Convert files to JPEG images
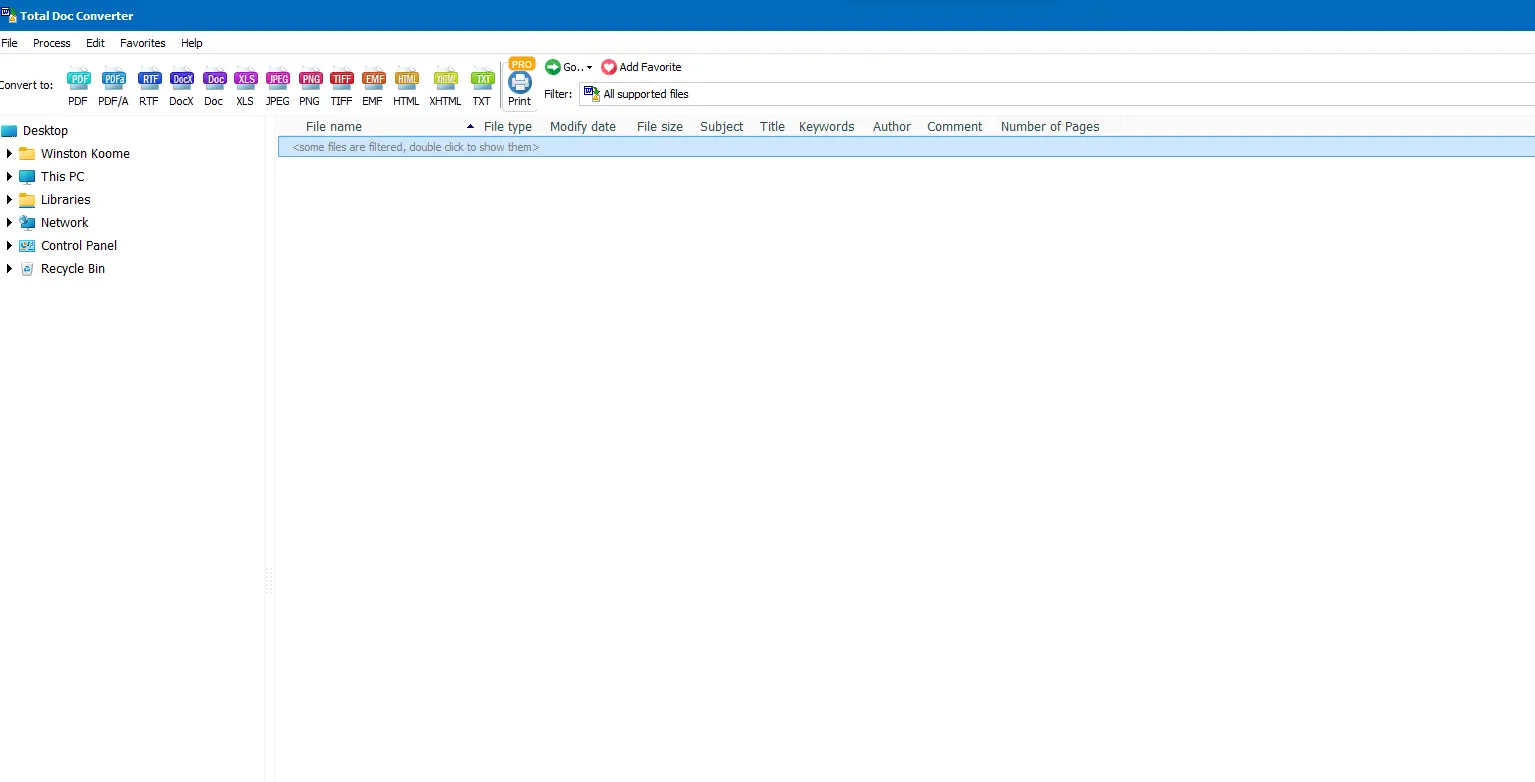This screenshot has width=1535, height=782. coord(277,84)
